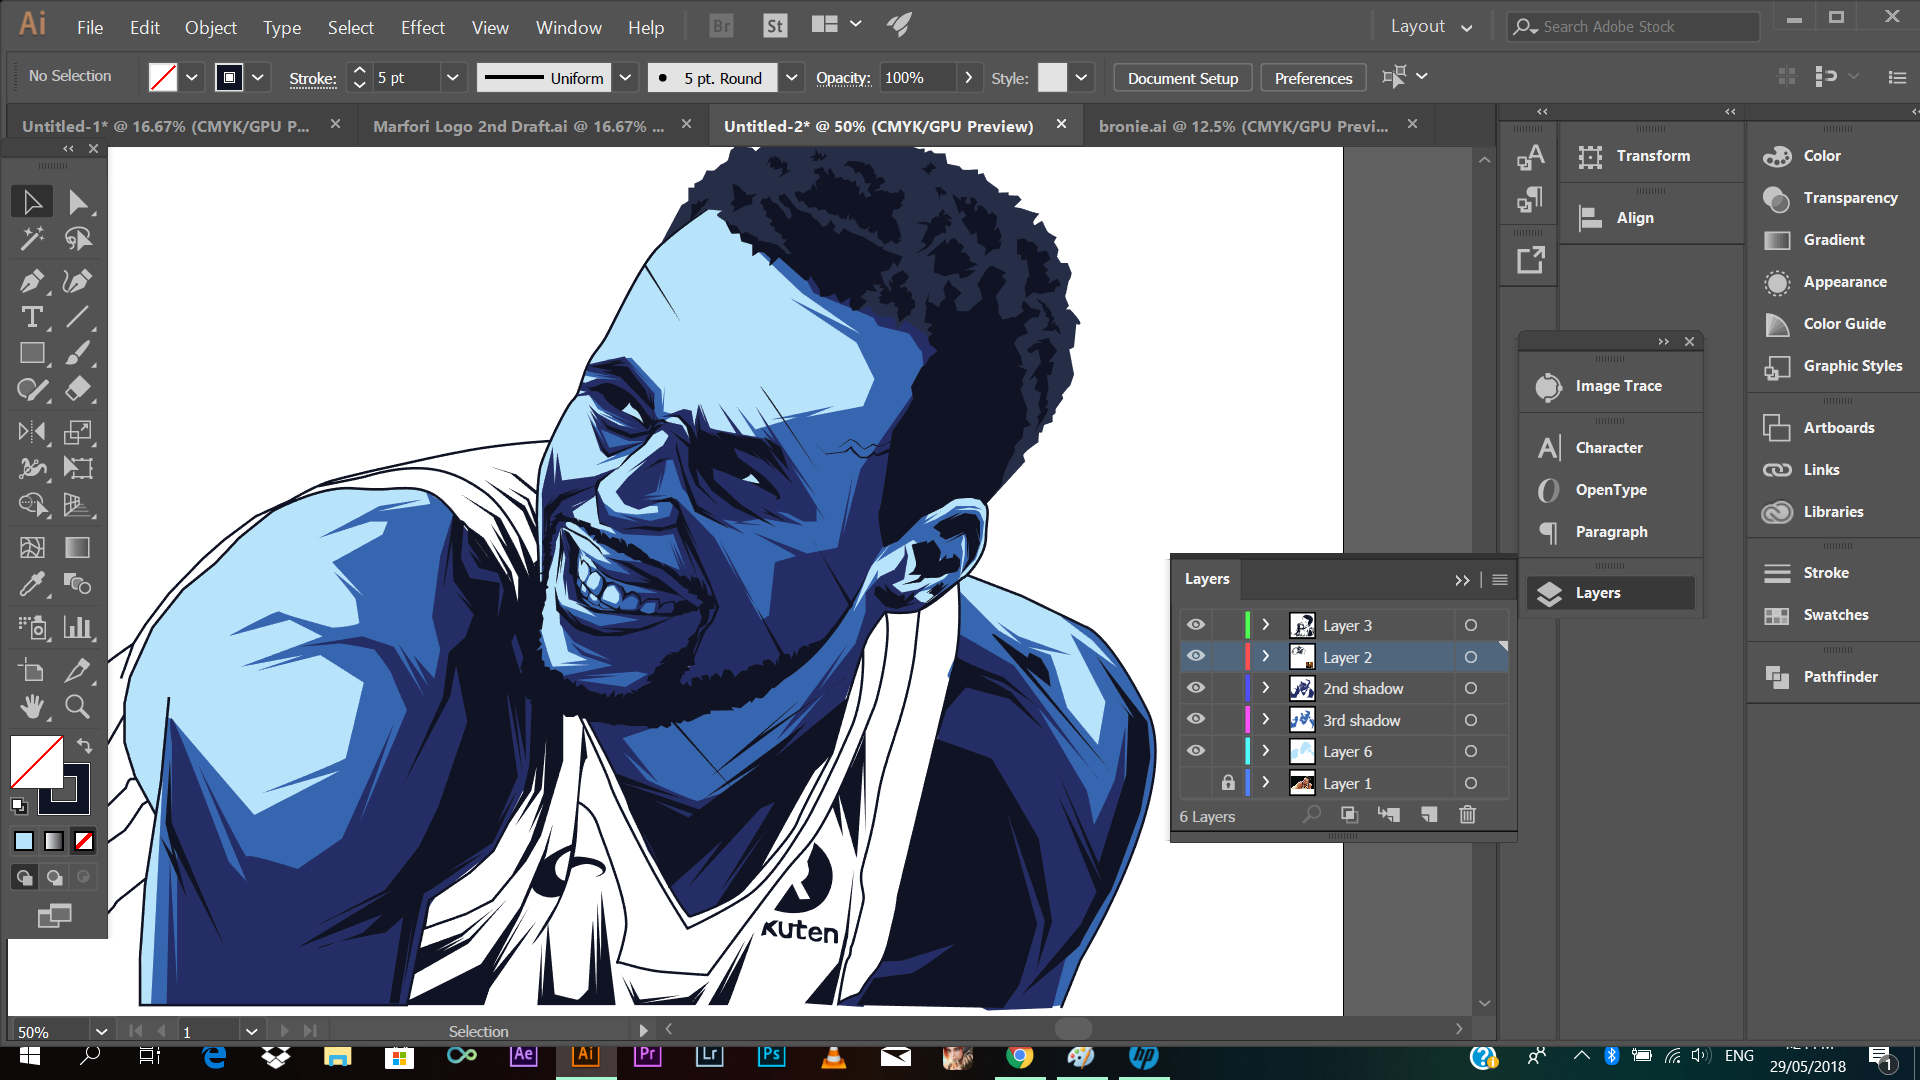The image size is (1920, 1080).
Task: Set toolbox paint mode to Gradient
Action: coord(54,842)
